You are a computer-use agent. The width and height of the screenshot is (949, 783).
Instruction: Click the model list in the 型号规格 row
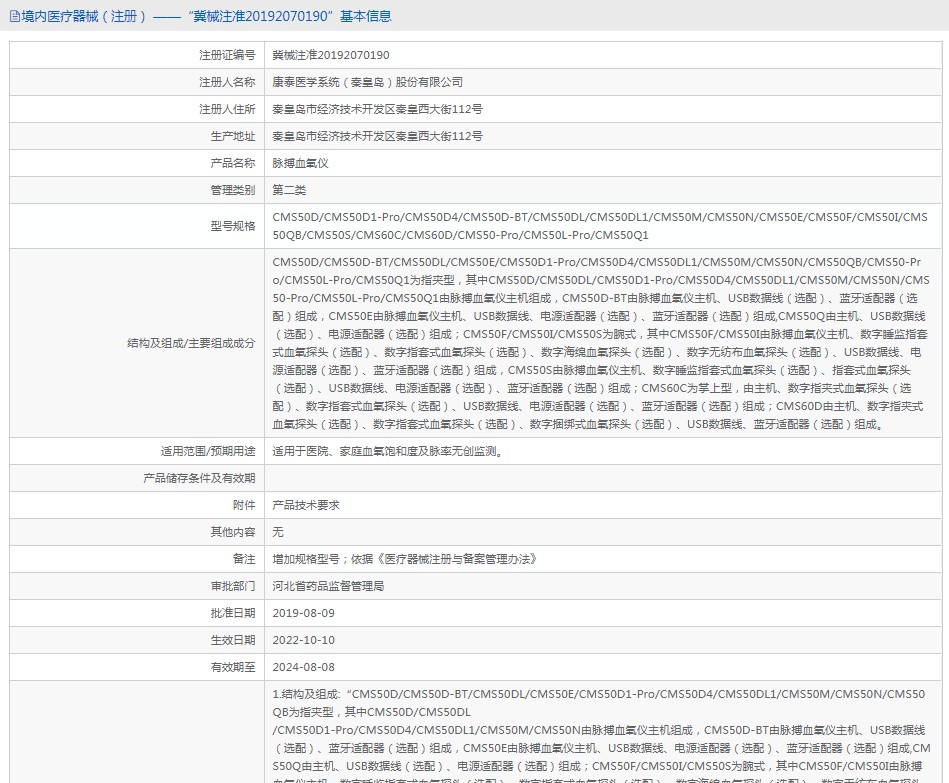[600, 226]
